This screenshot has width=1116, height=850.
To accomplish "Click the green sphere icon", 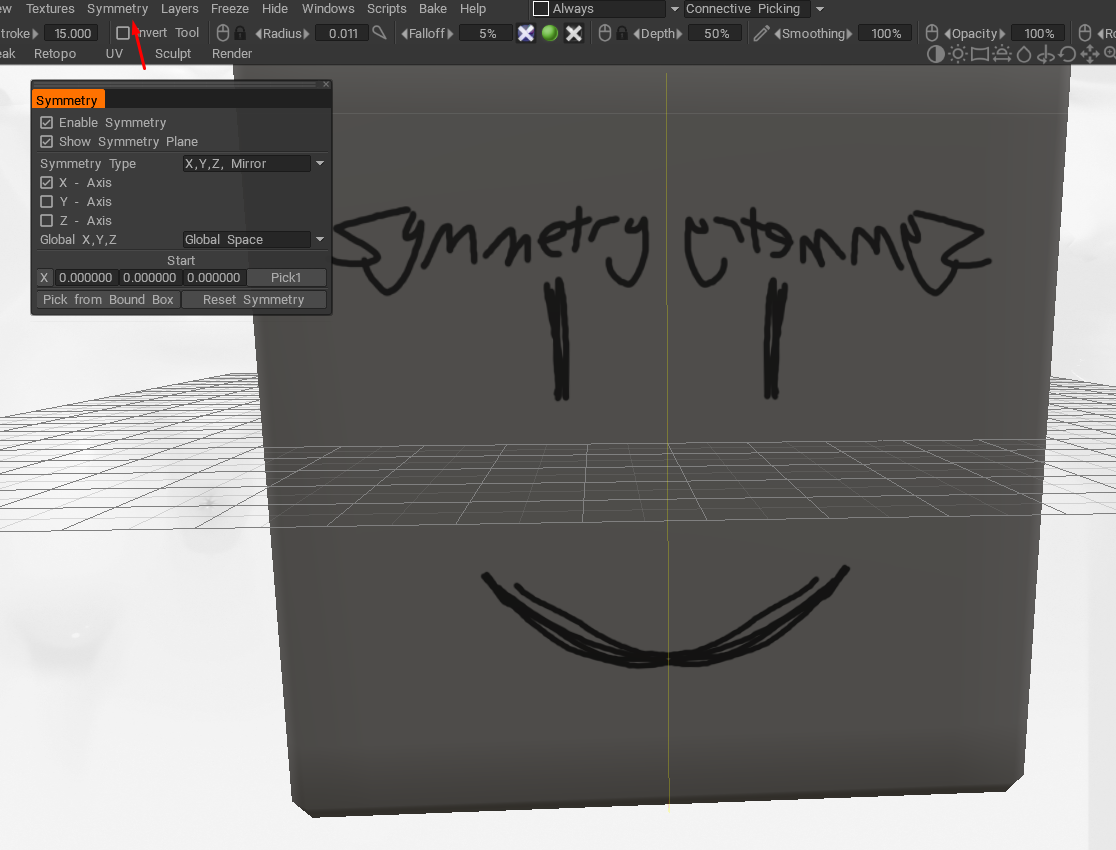I will tap(549, 33).
